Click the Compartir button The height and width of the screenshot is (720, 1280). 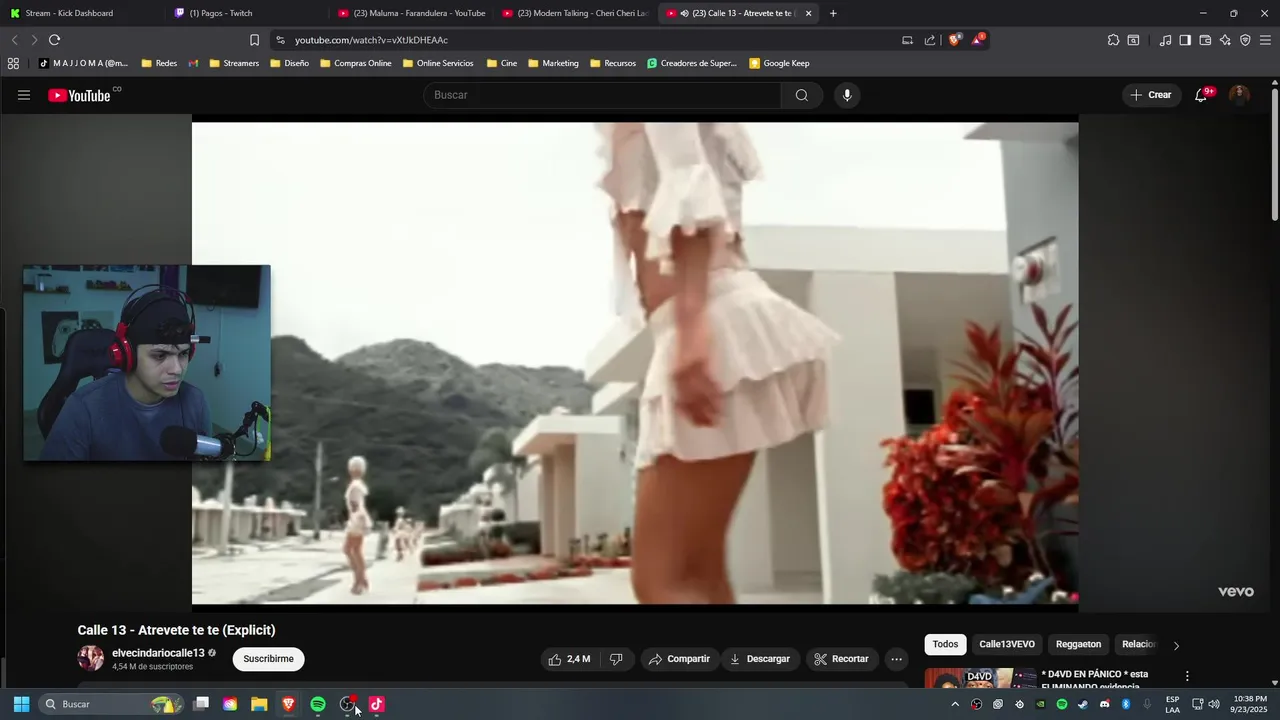point(679,659)
